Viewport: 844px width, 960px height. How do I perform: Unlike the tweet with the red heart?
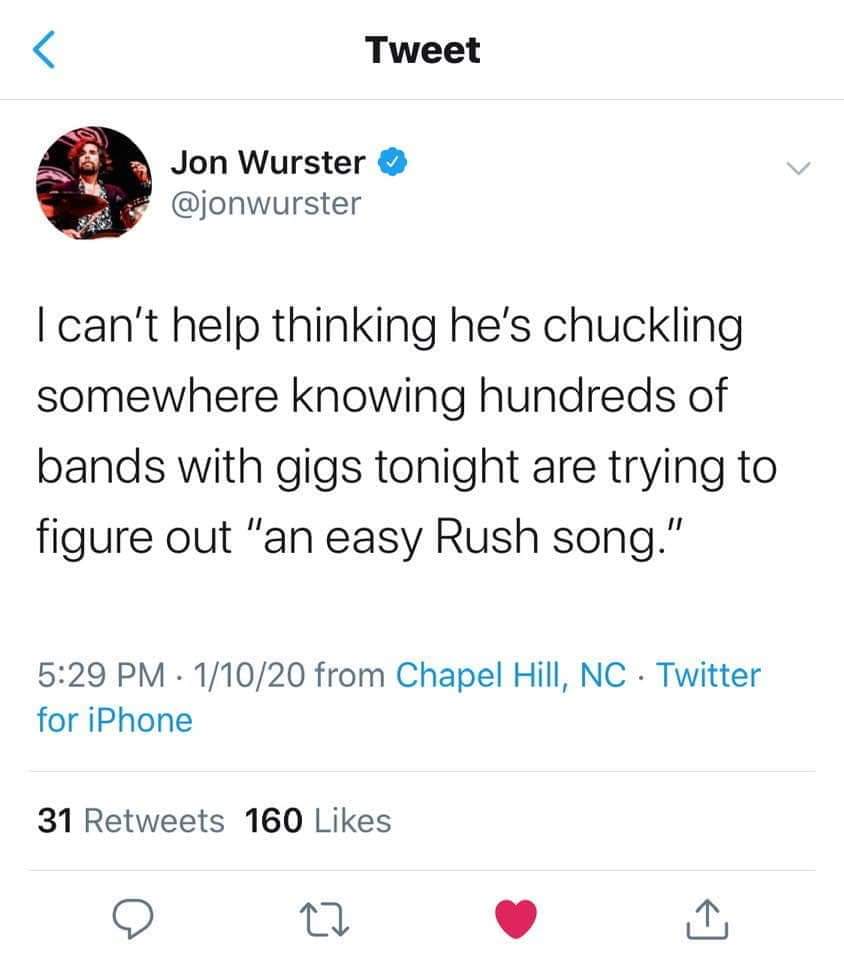[516, 918]
